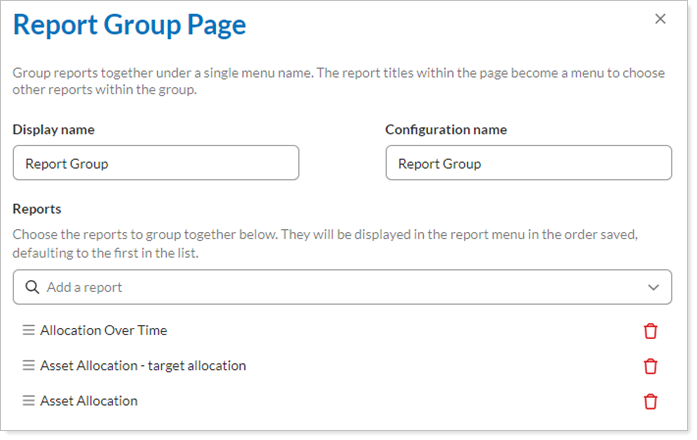Viewport: 697px width, 440px height.
Task: Remove Asset Allocation - target allocation via trash icon
Action: pos(651,366)
